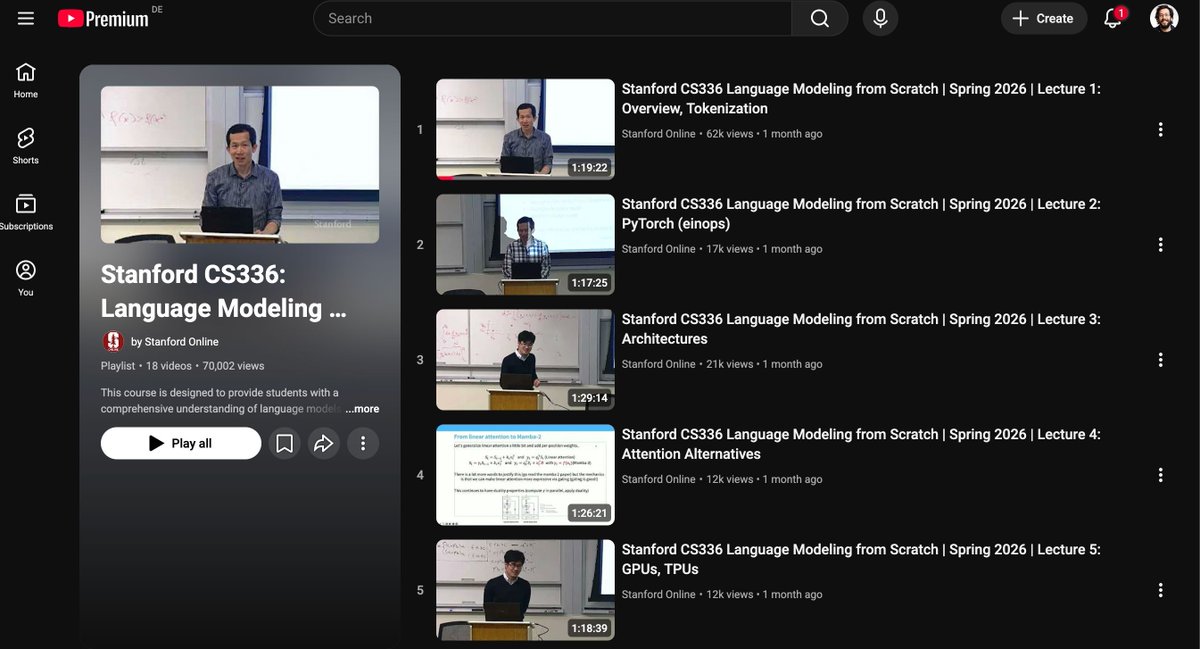Go to Home in sidebar
The width and height of the screenshot is (1200, 649).
tap(26, 81)
